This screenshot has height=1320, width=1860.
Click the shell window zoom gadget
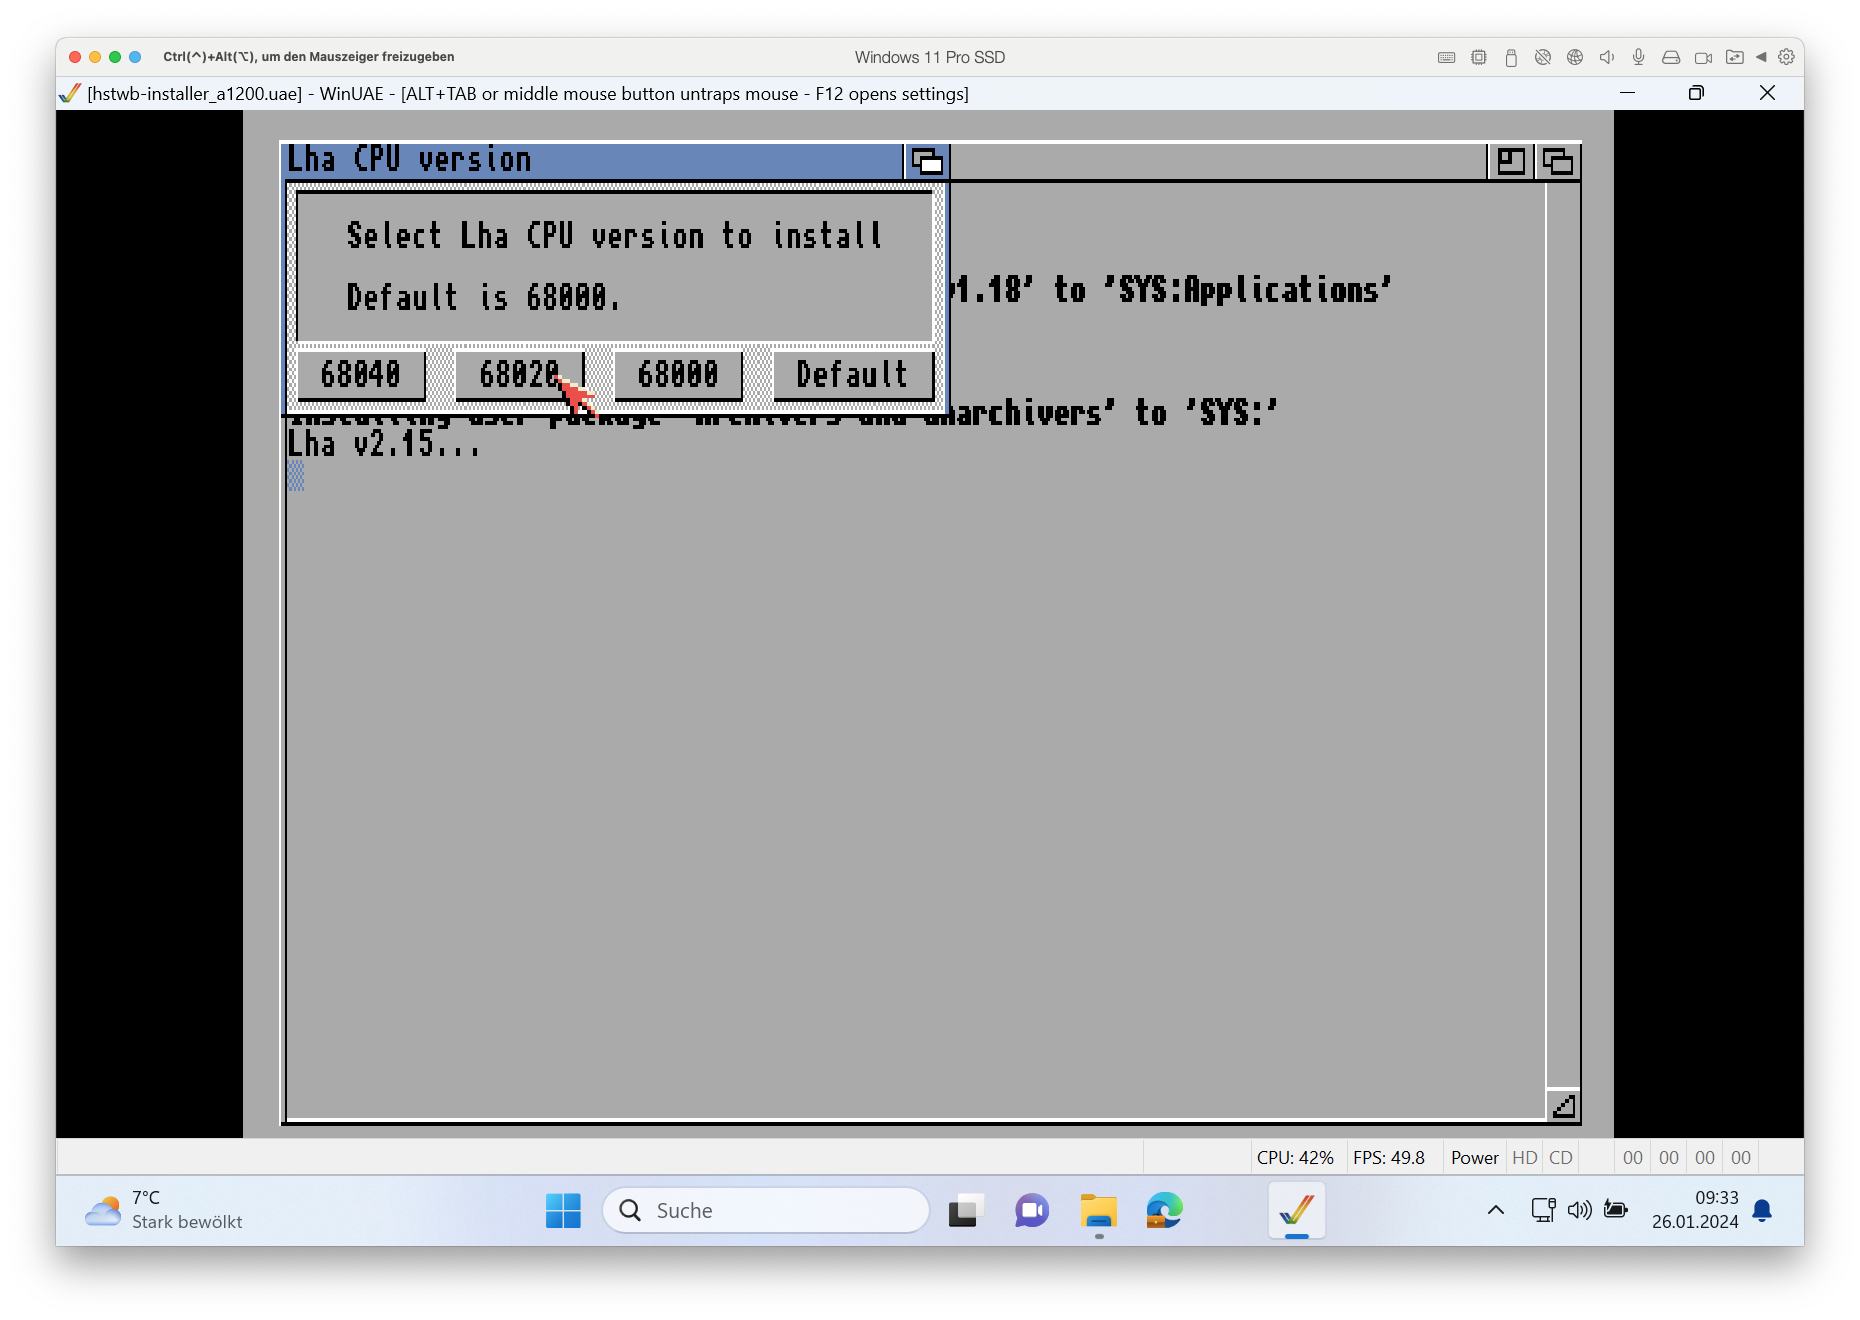pyautogui.click(x=1511, y=161)
